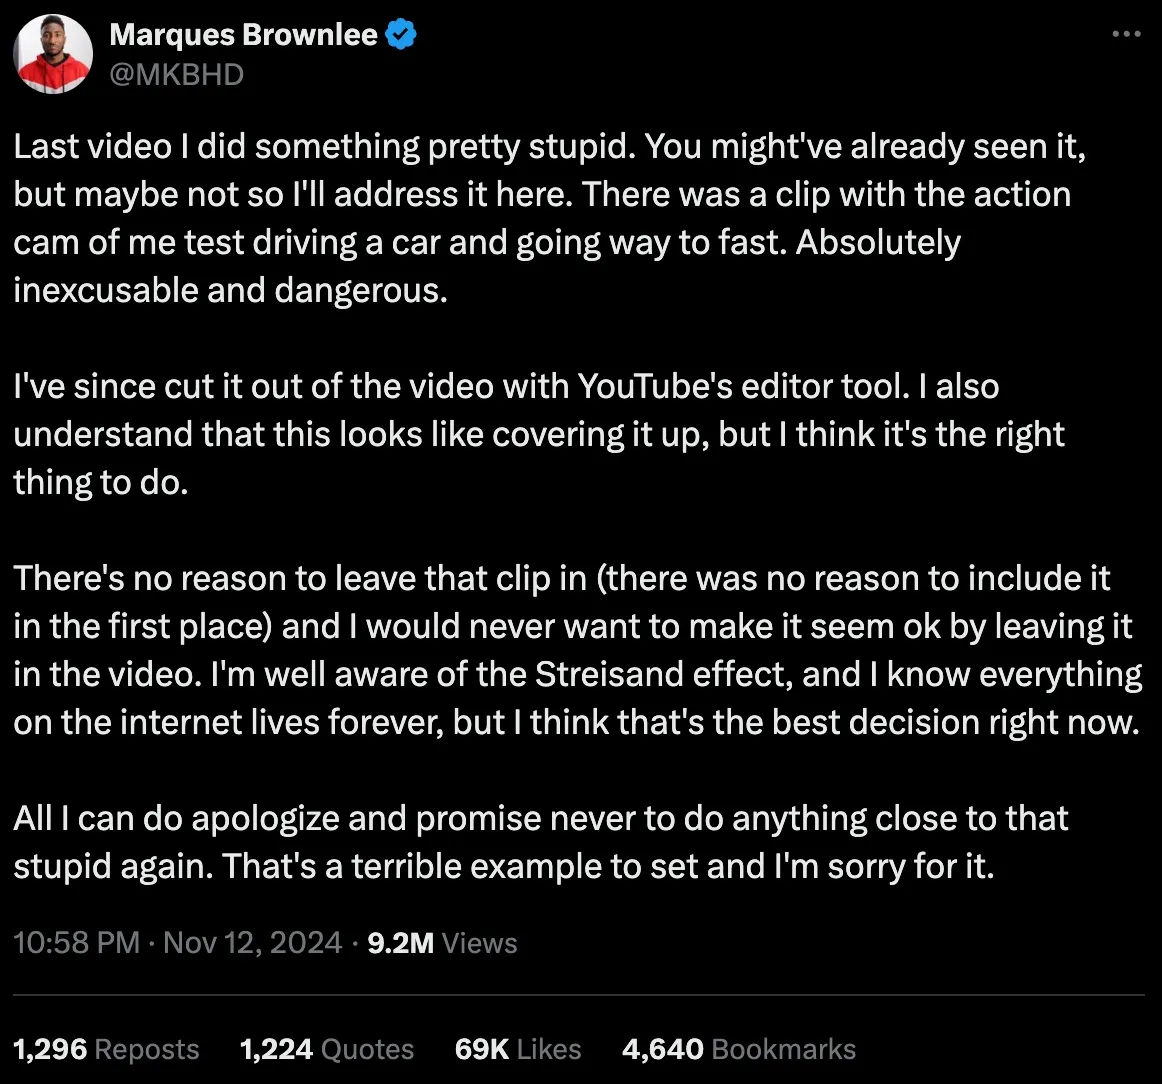1162x1084 pixels.
Task: Open the tweet timestamp permalink
Action: click(76, 942)
